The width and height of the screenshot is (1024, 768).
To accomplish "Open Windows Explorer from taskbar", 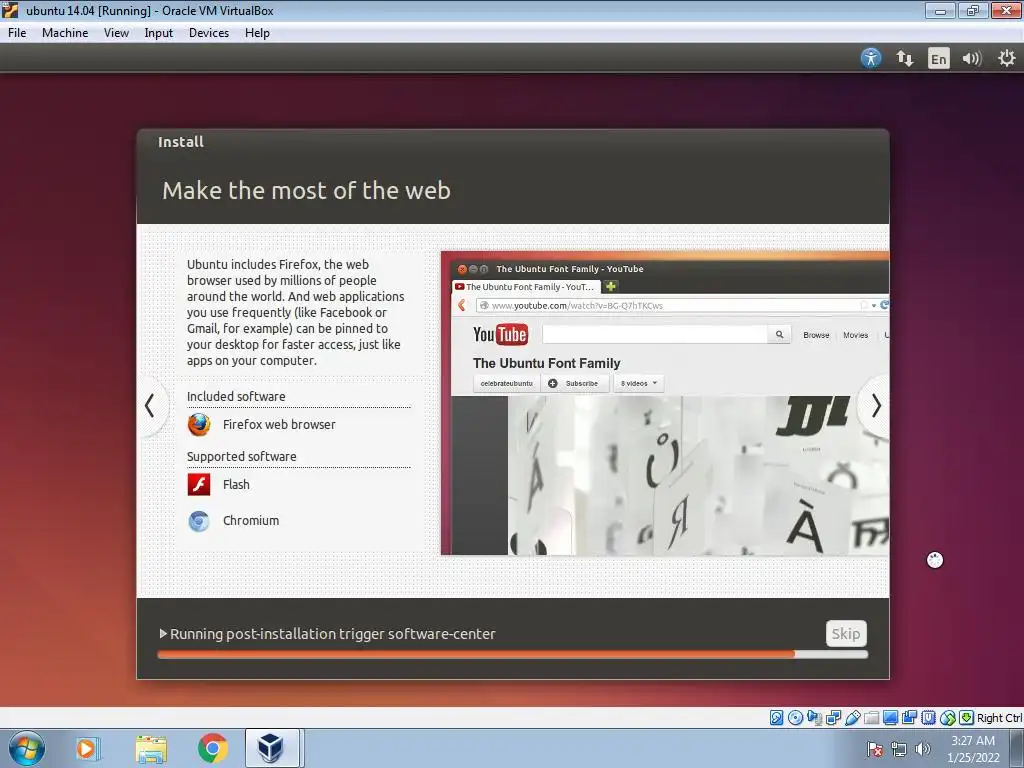I will coord(151,748).
